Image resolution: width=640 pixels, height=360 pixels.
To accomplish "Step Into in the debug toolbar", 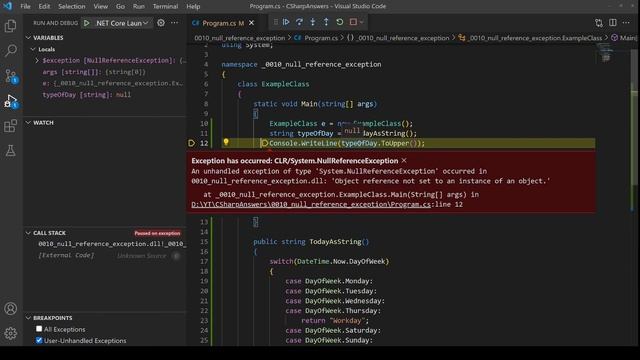I will pos(313,22).
